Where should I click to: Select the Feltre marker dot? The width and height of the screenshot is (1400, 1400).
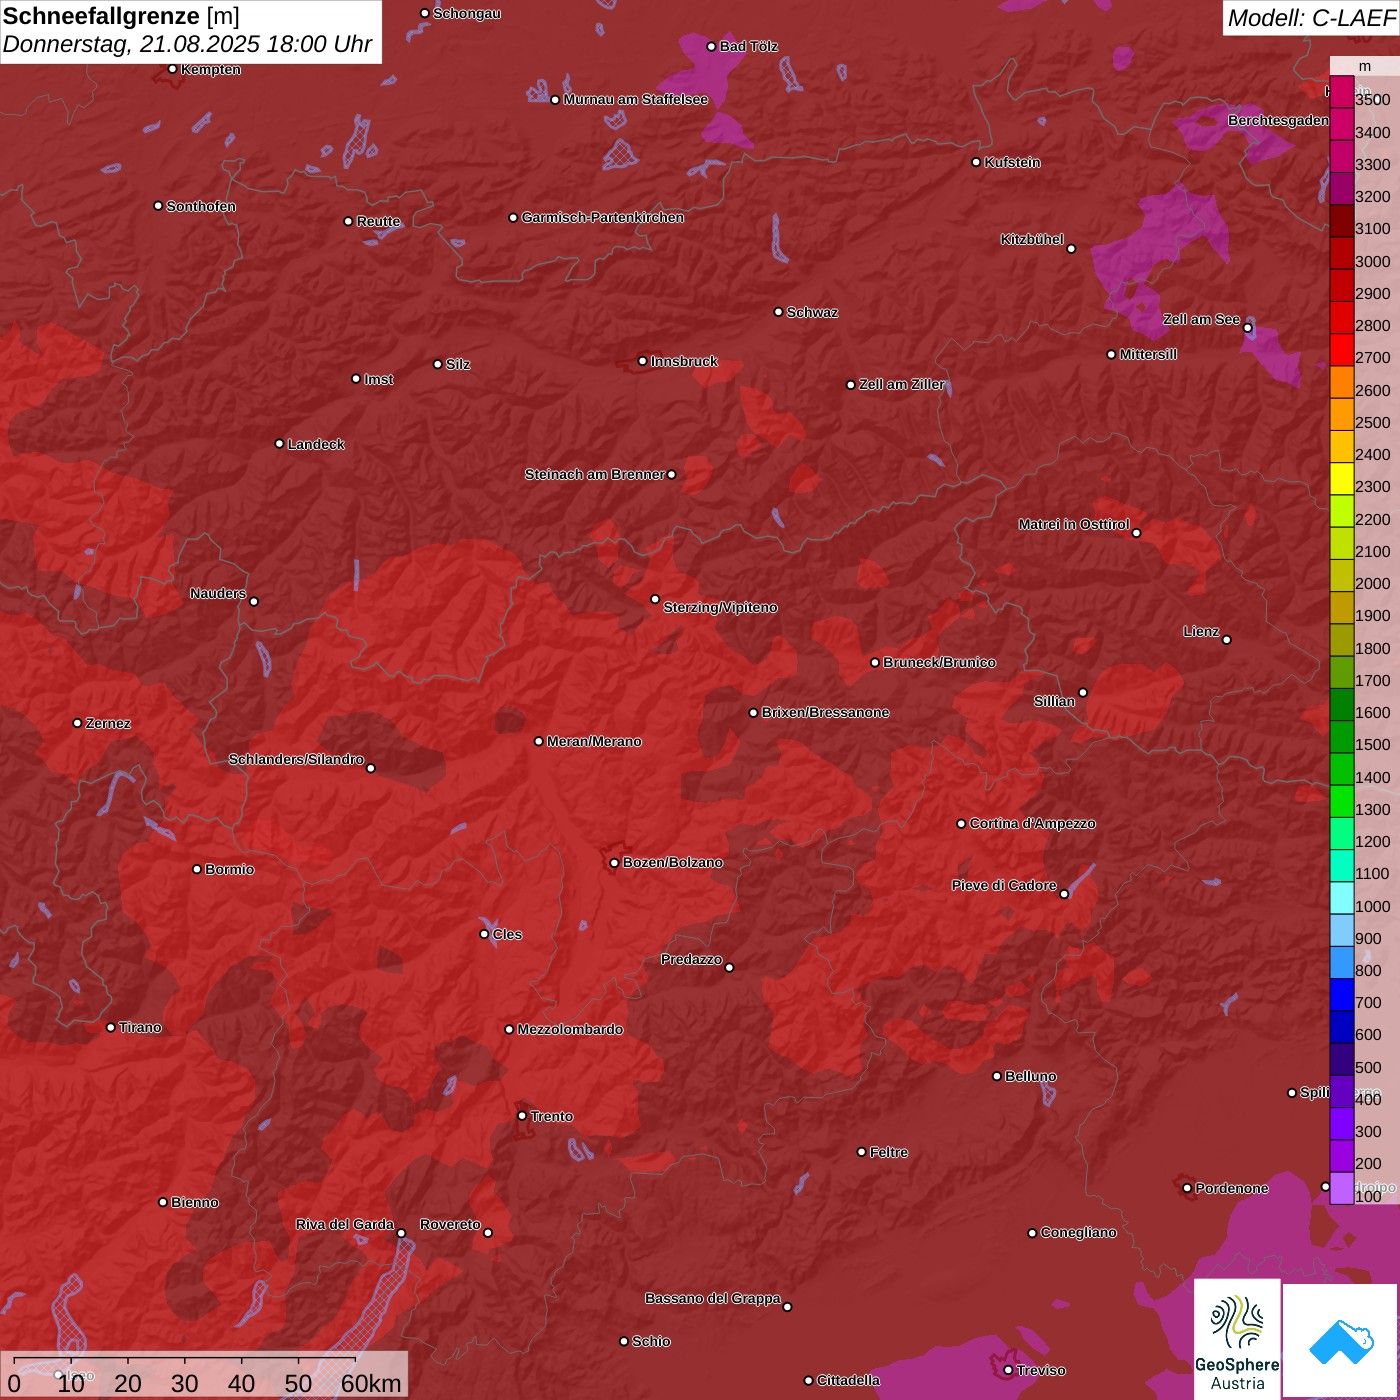862,1152
